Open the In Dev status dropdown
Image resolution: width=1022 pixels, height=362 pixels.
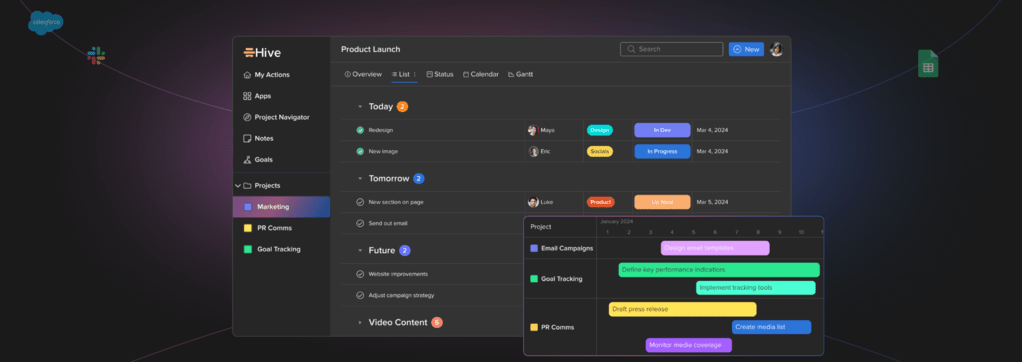[x=662, y=130]
